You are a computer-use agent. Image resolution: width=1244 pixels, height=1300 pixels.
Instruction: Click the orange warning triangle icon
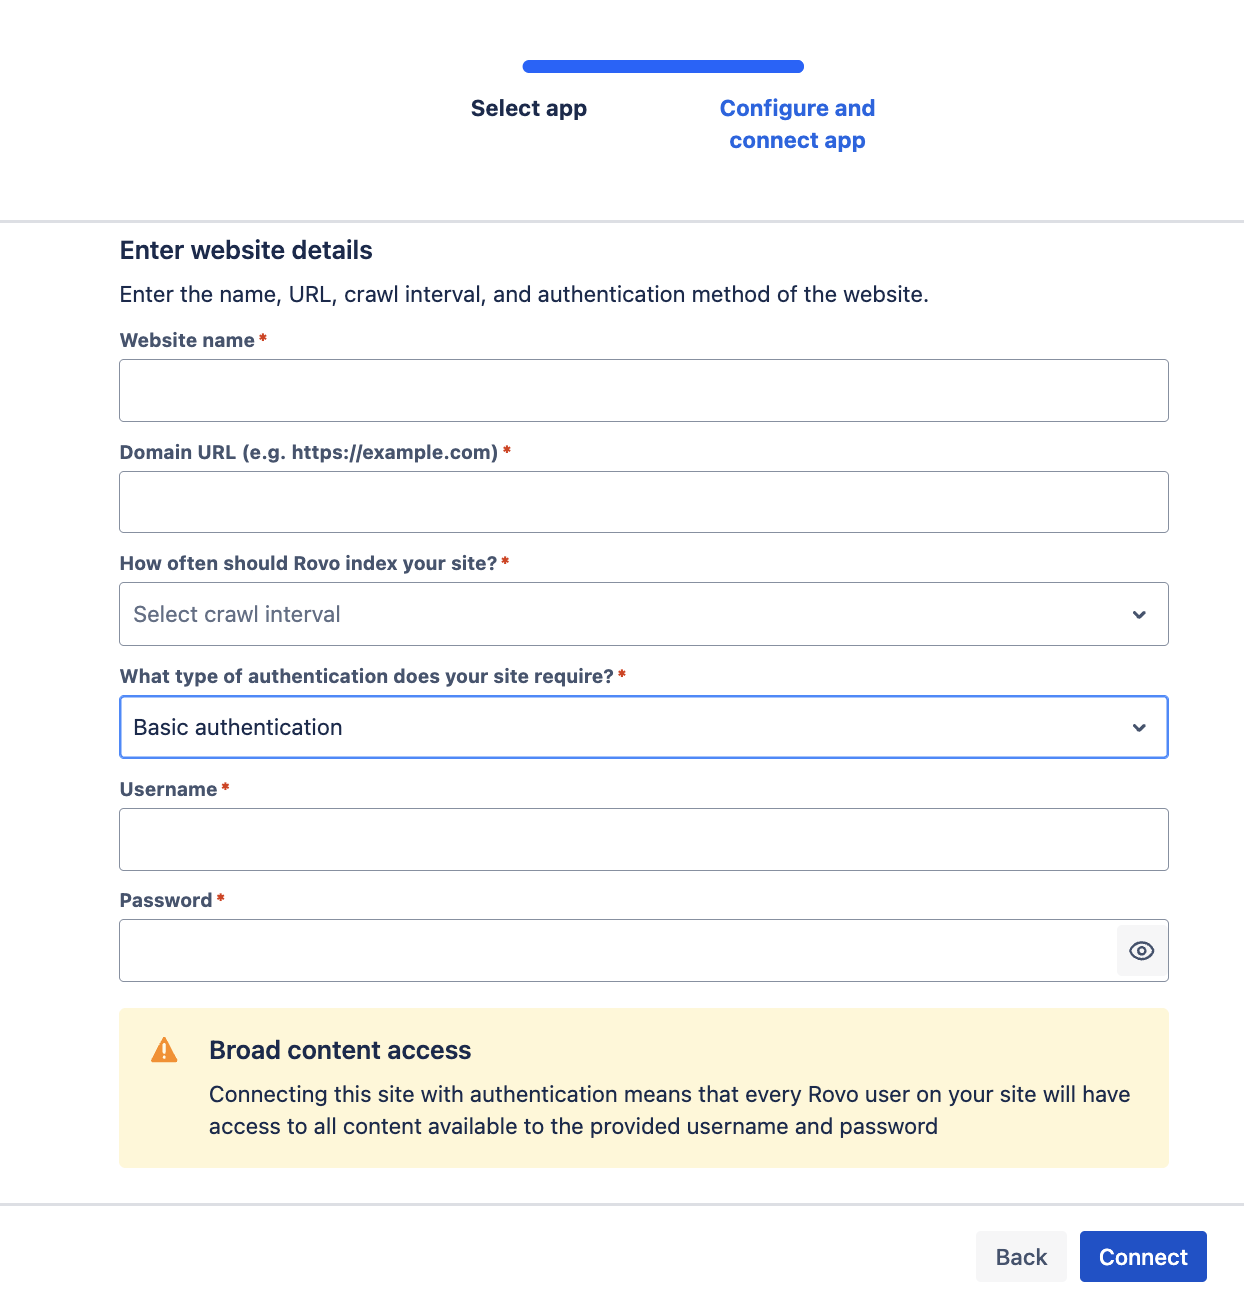[x=164, y=1050]
